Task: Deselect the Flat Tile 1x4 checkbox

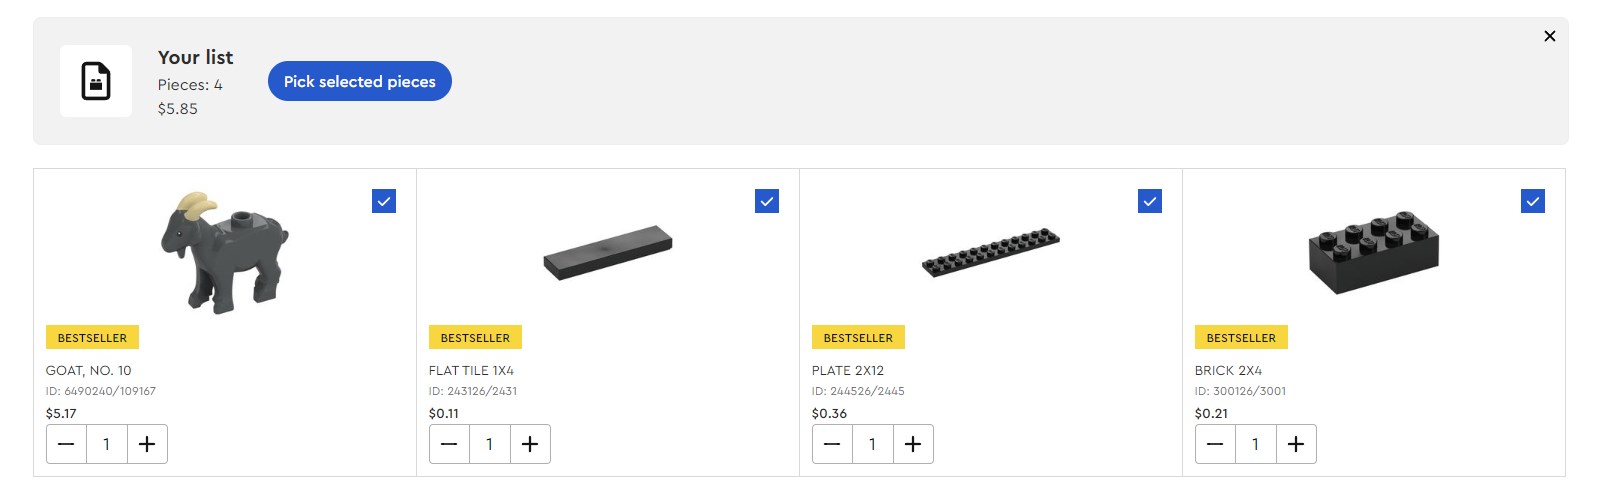Action: click(767, 201)
